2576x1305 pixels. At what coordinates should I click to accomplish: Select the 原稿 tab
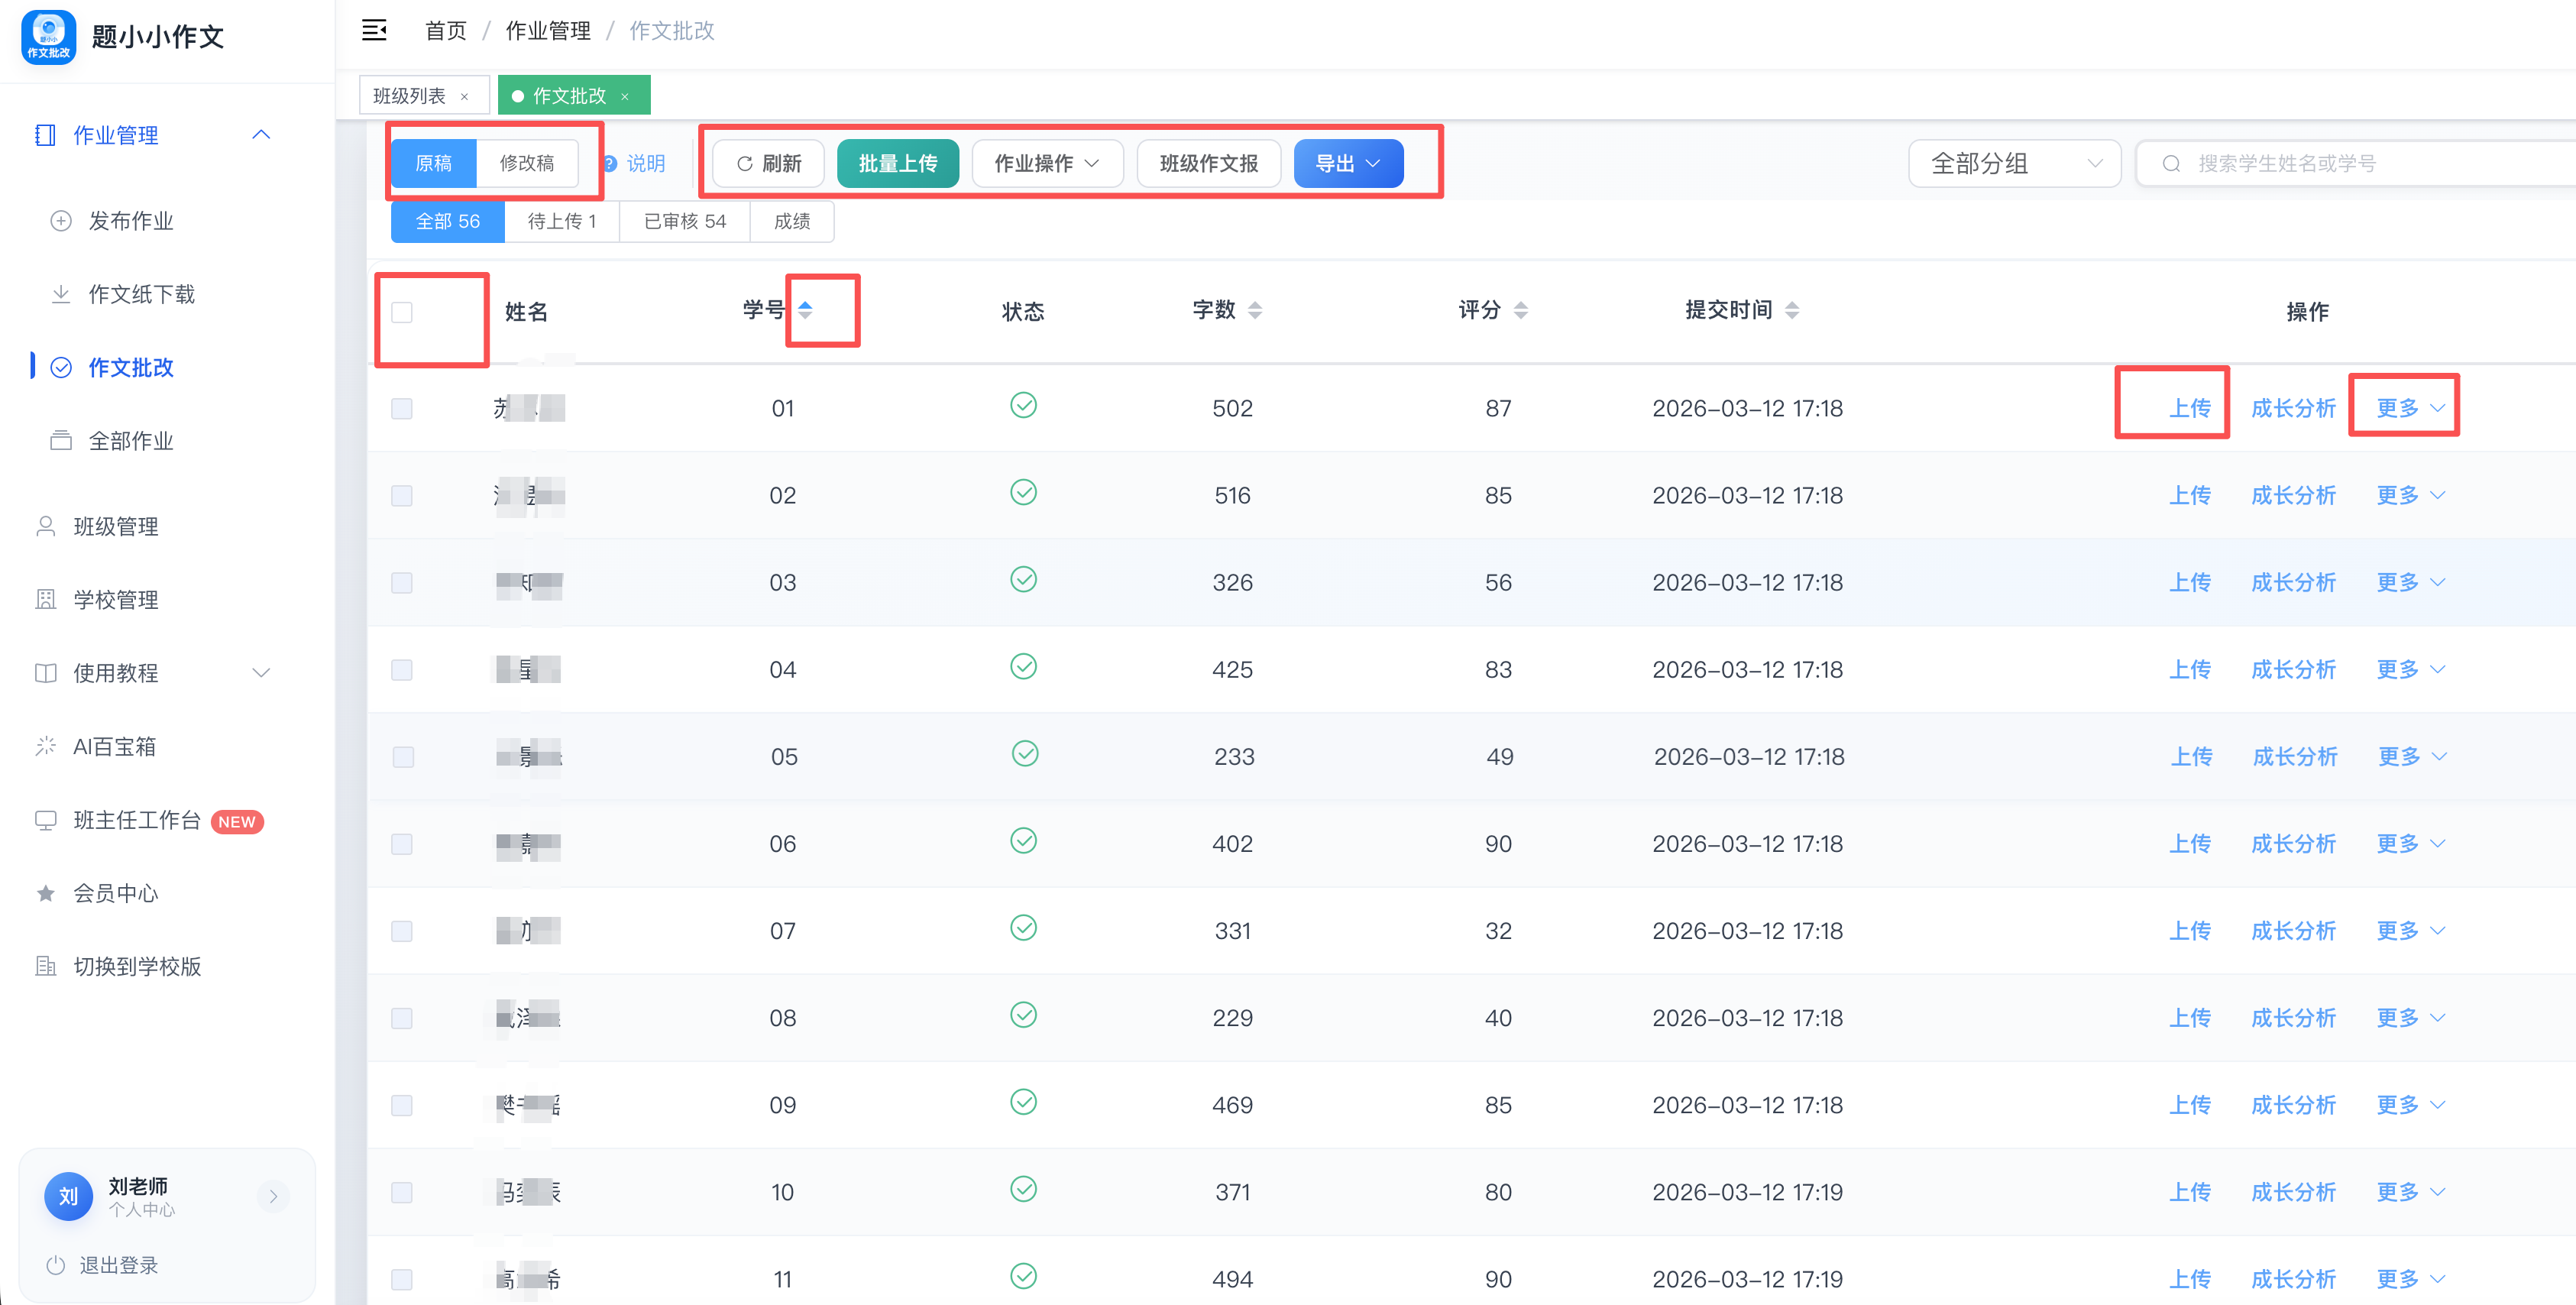click(x=434, y=163)
